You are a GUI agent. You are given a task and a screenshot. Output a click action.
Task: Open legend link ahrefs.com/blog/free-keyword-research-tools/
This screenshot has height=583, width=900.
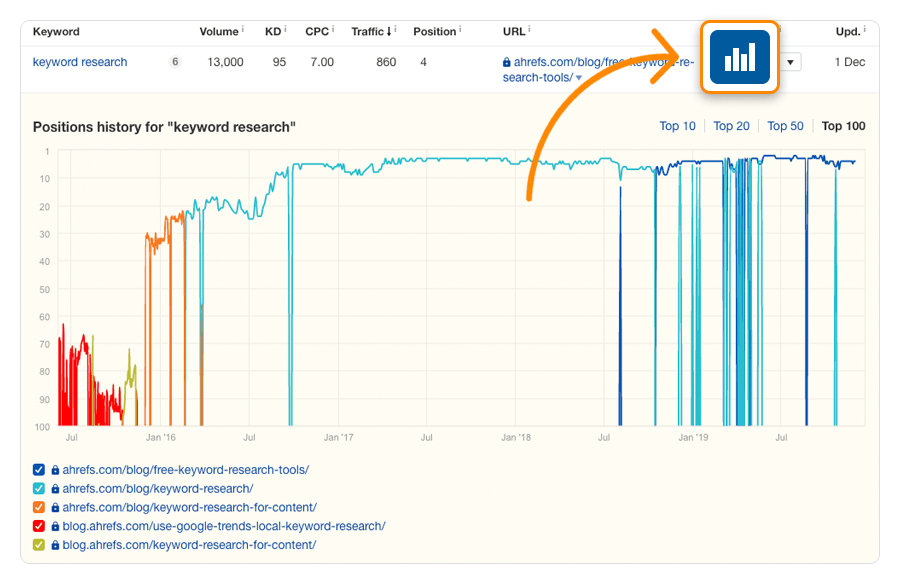point(185,470)
